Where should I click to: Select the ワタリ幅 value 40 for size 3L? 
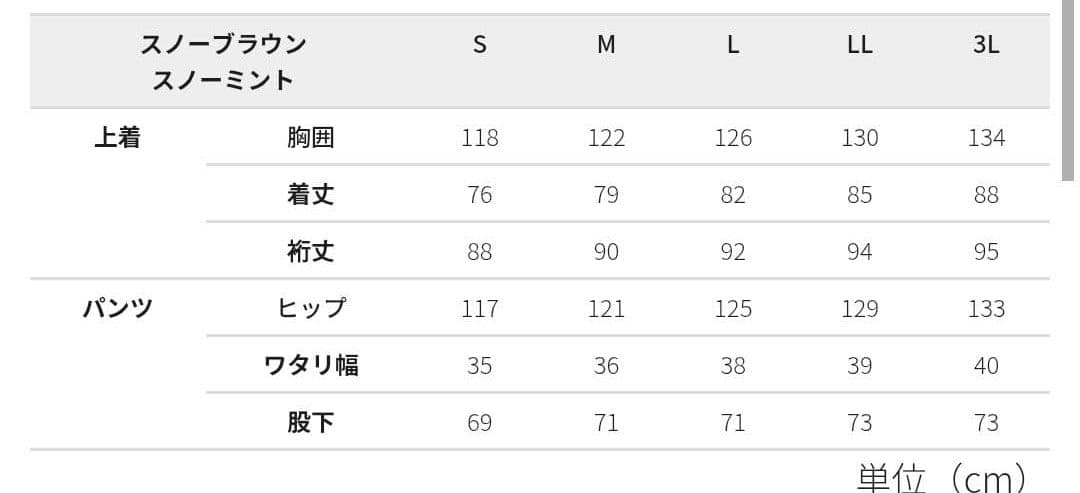click(986, 365)
